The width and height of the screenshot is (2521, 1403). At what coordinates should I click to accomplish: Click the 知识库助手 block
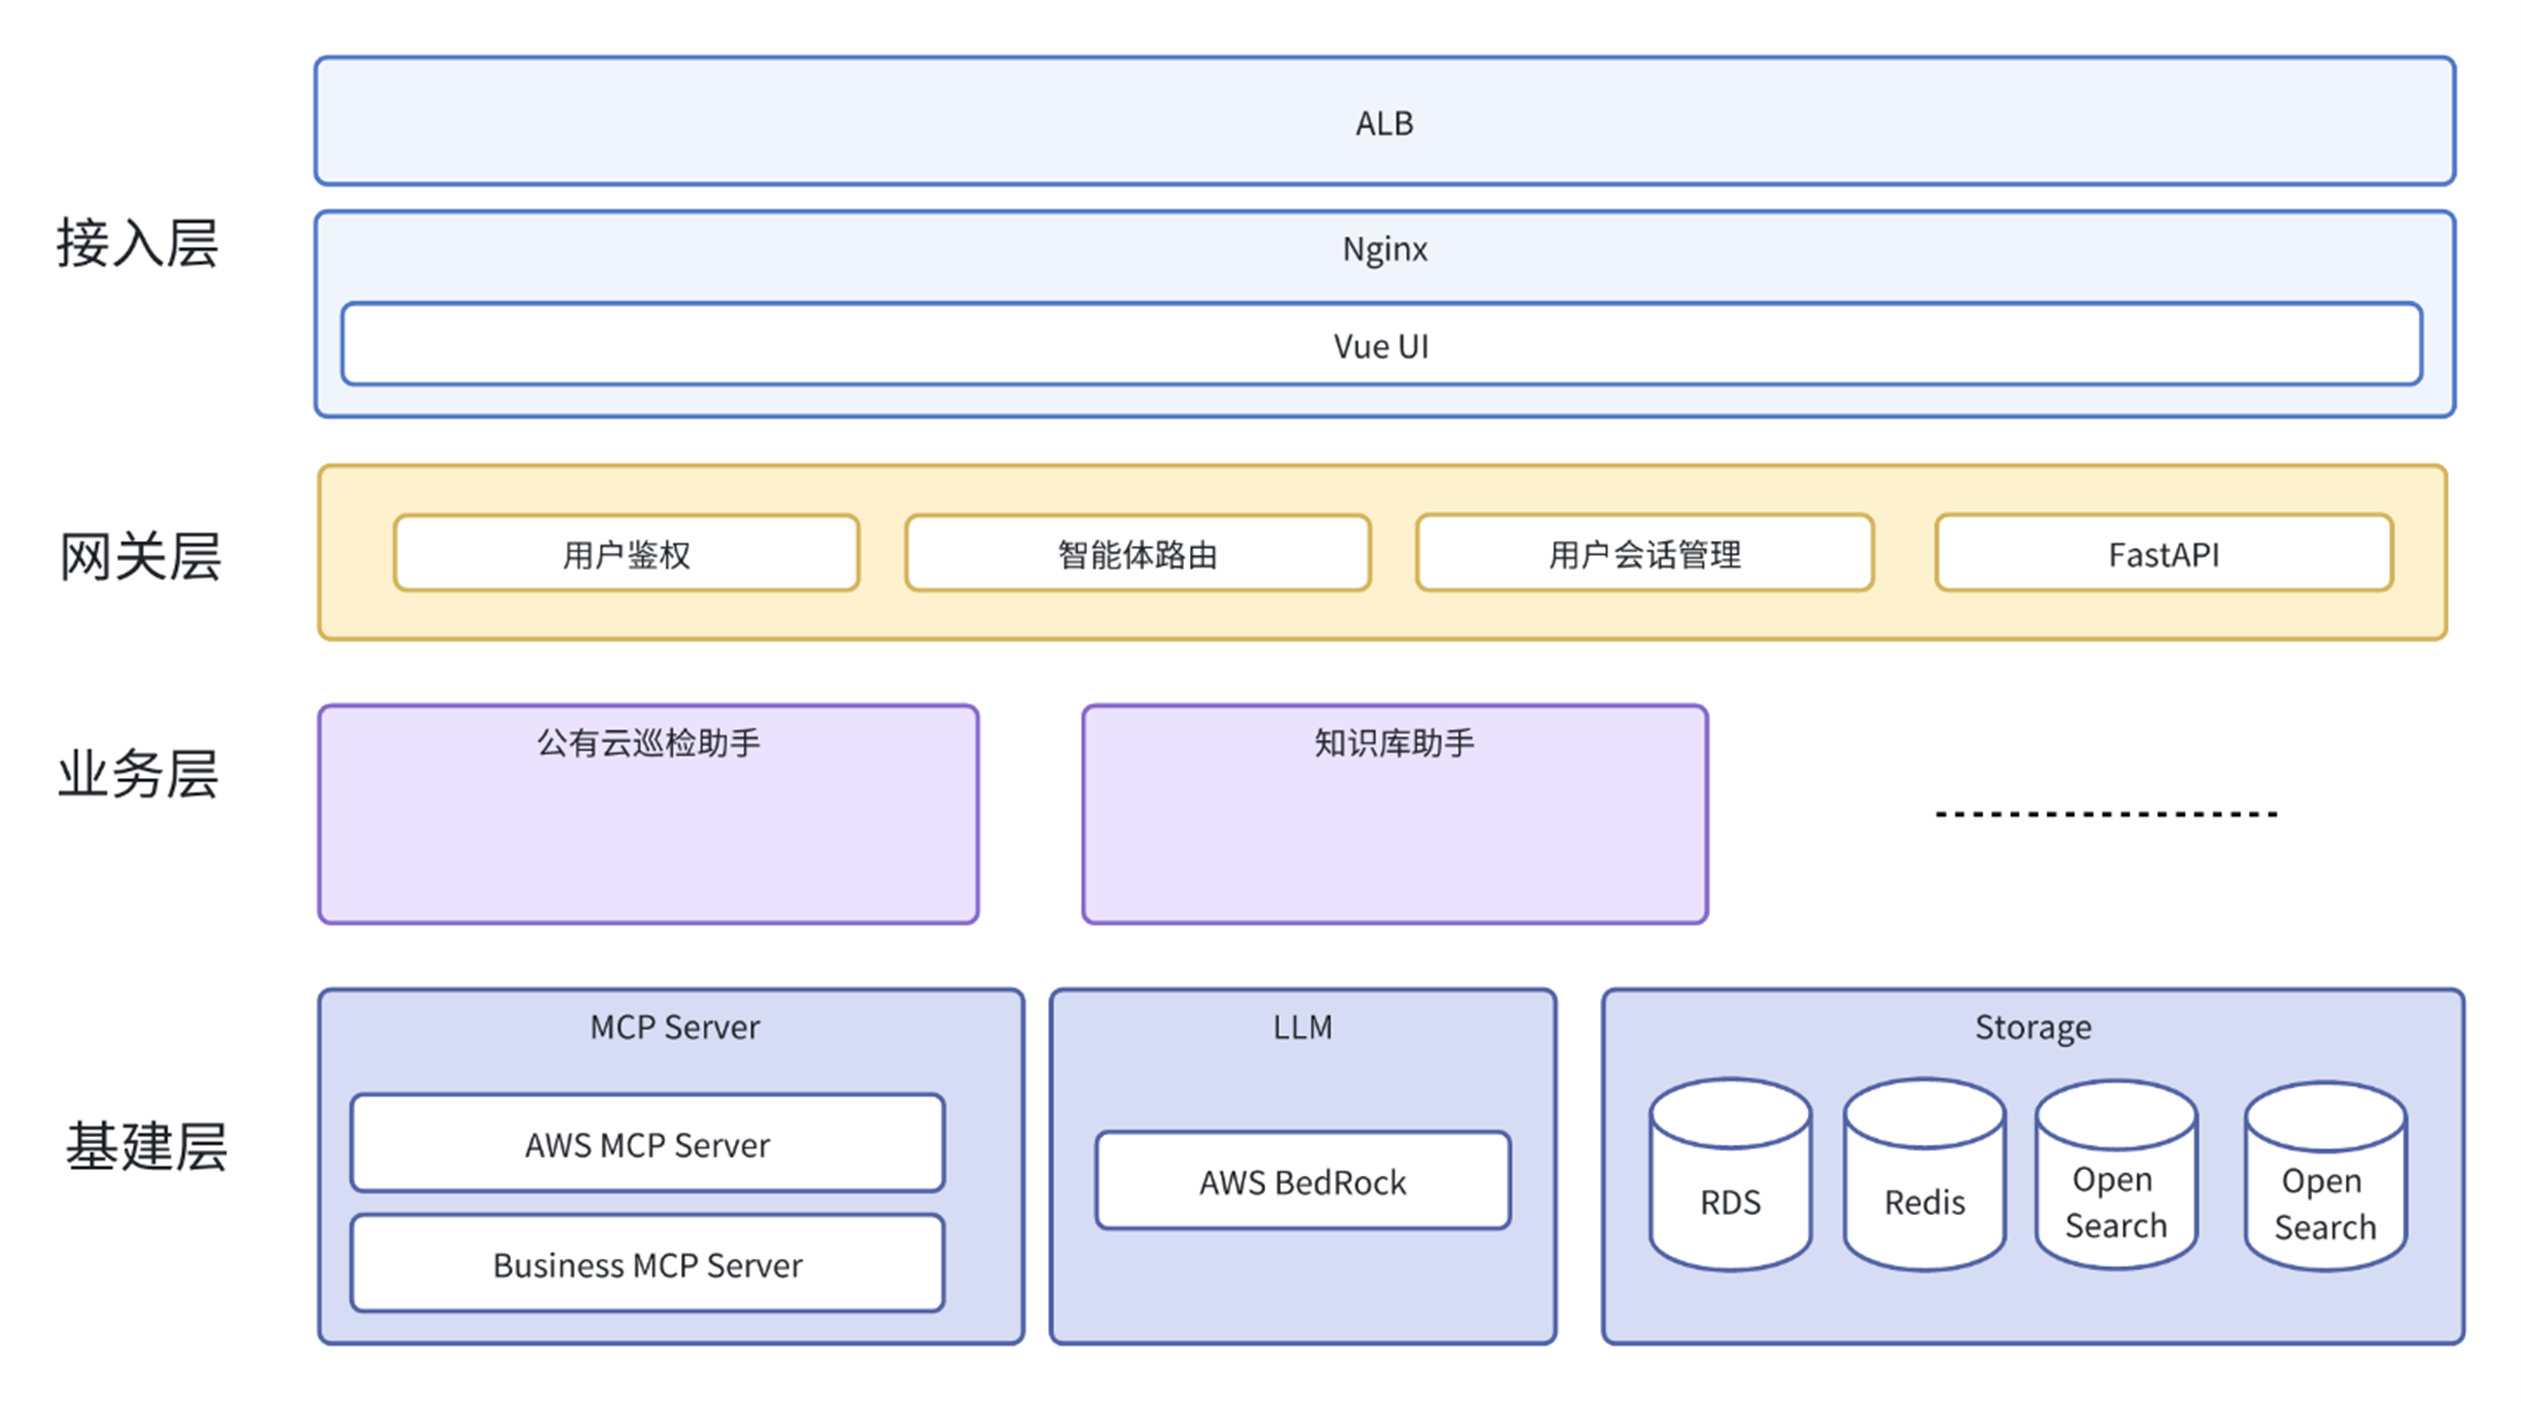(1394, 814)
